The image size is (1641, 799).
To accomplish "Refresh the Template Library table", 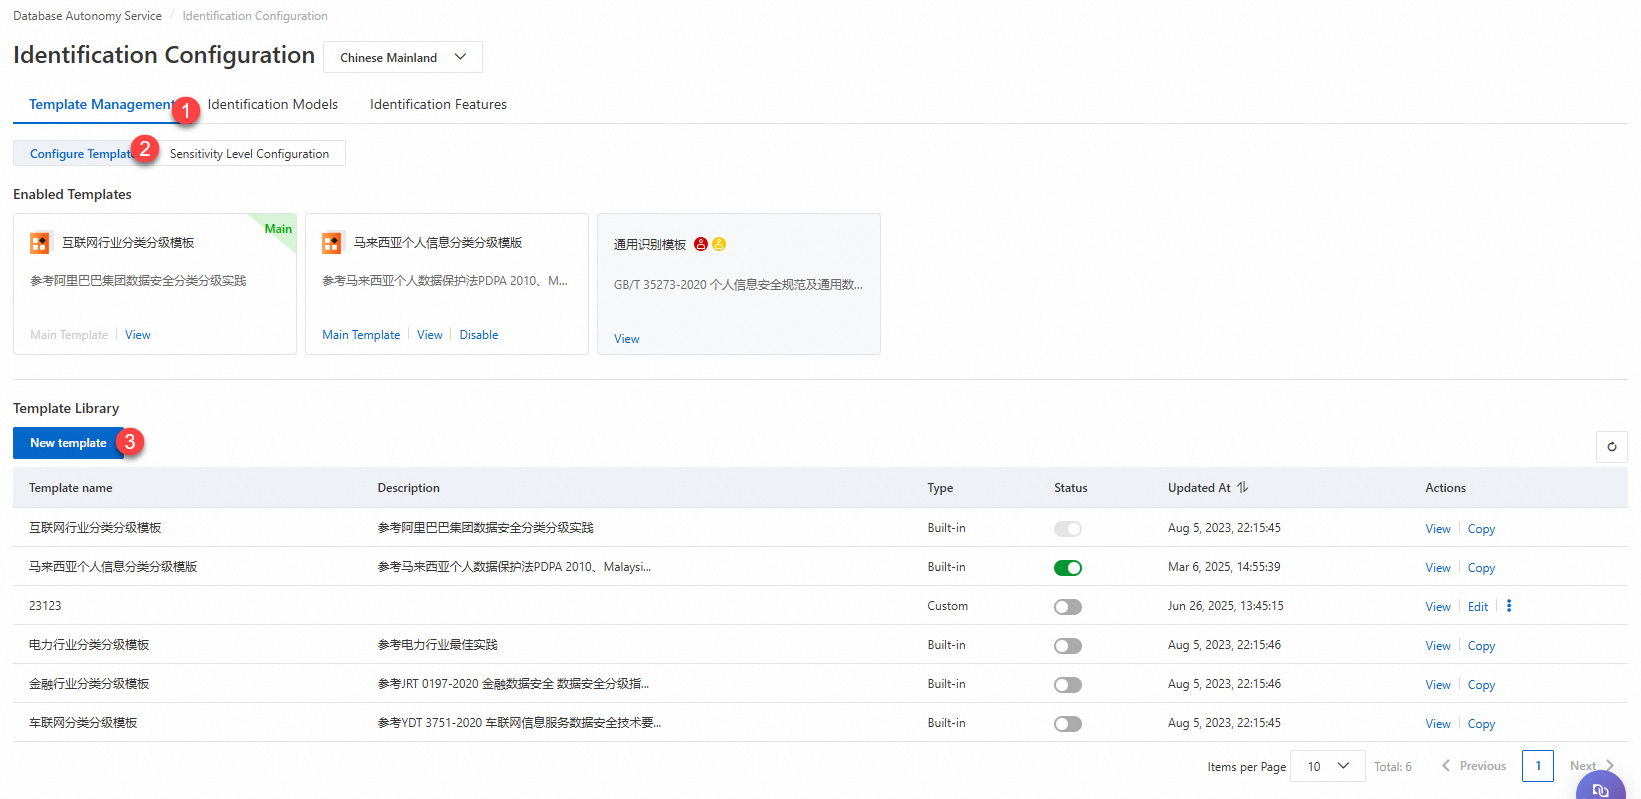I will click(1612, 447).
